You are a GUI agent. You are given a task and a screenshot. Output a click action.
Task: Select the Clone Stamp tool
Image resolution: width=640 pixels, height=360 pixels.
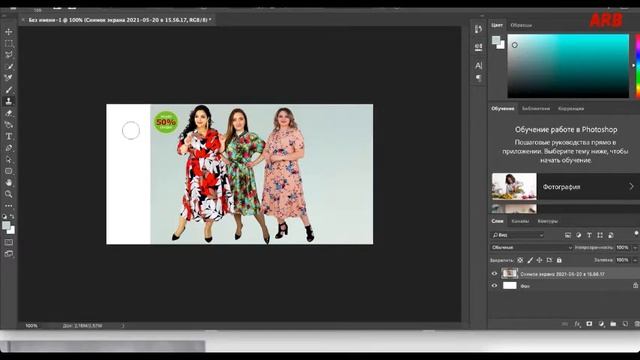9,101
